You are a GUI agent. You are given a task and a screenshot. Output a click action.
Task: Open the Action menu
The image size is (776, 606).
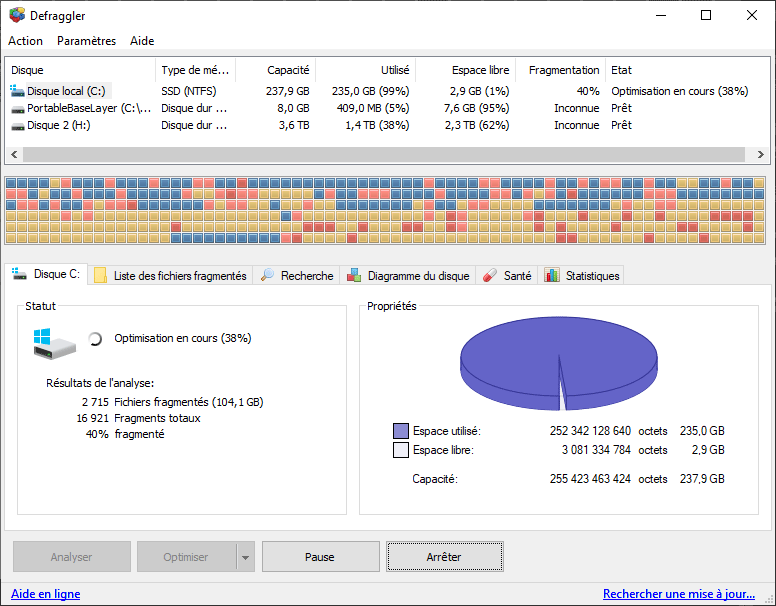tap(25, 41)
